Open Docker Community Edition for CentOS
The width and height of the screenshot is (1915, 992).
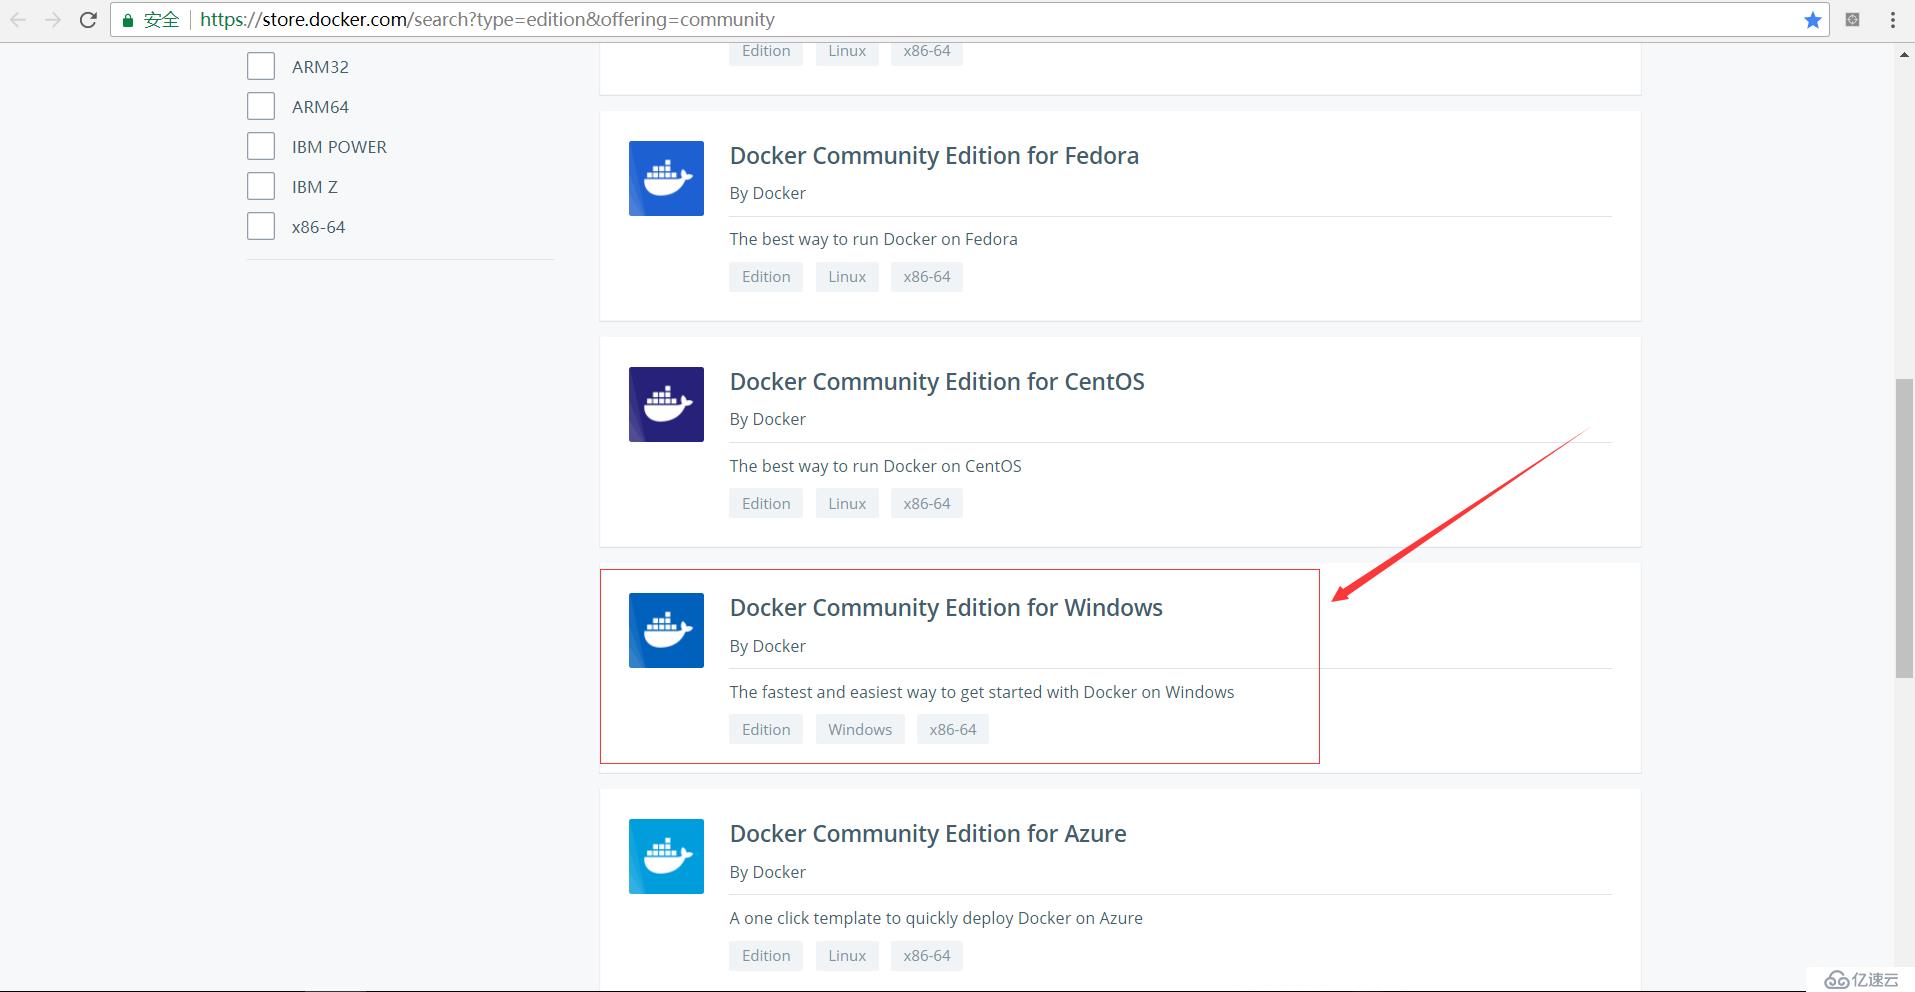pyautogui.click(x=937, y=382)
